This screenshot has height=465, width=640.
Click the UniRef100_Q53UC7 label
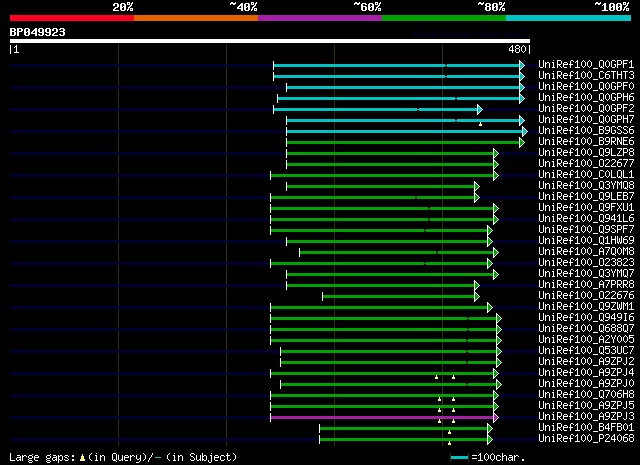click(x=586, y=351)
